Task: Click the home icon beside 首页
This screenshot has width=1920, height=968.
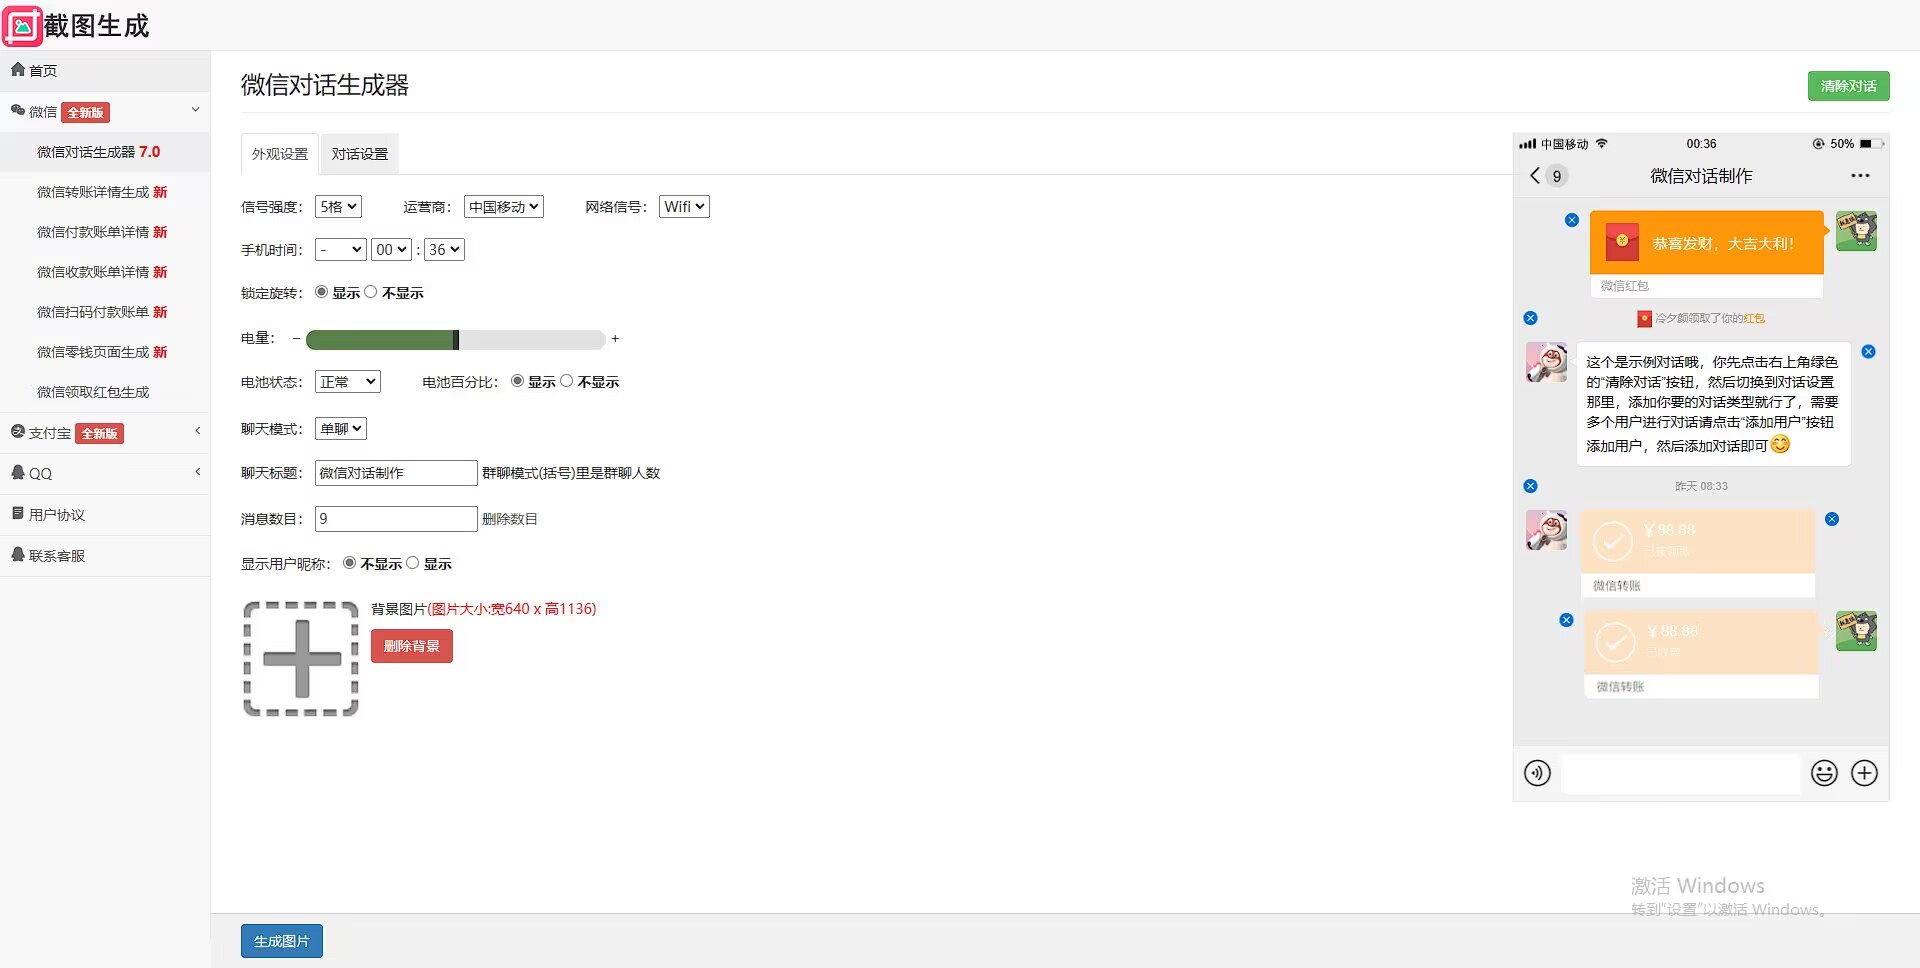Action: pyautogui.click(x=18, y=70)
